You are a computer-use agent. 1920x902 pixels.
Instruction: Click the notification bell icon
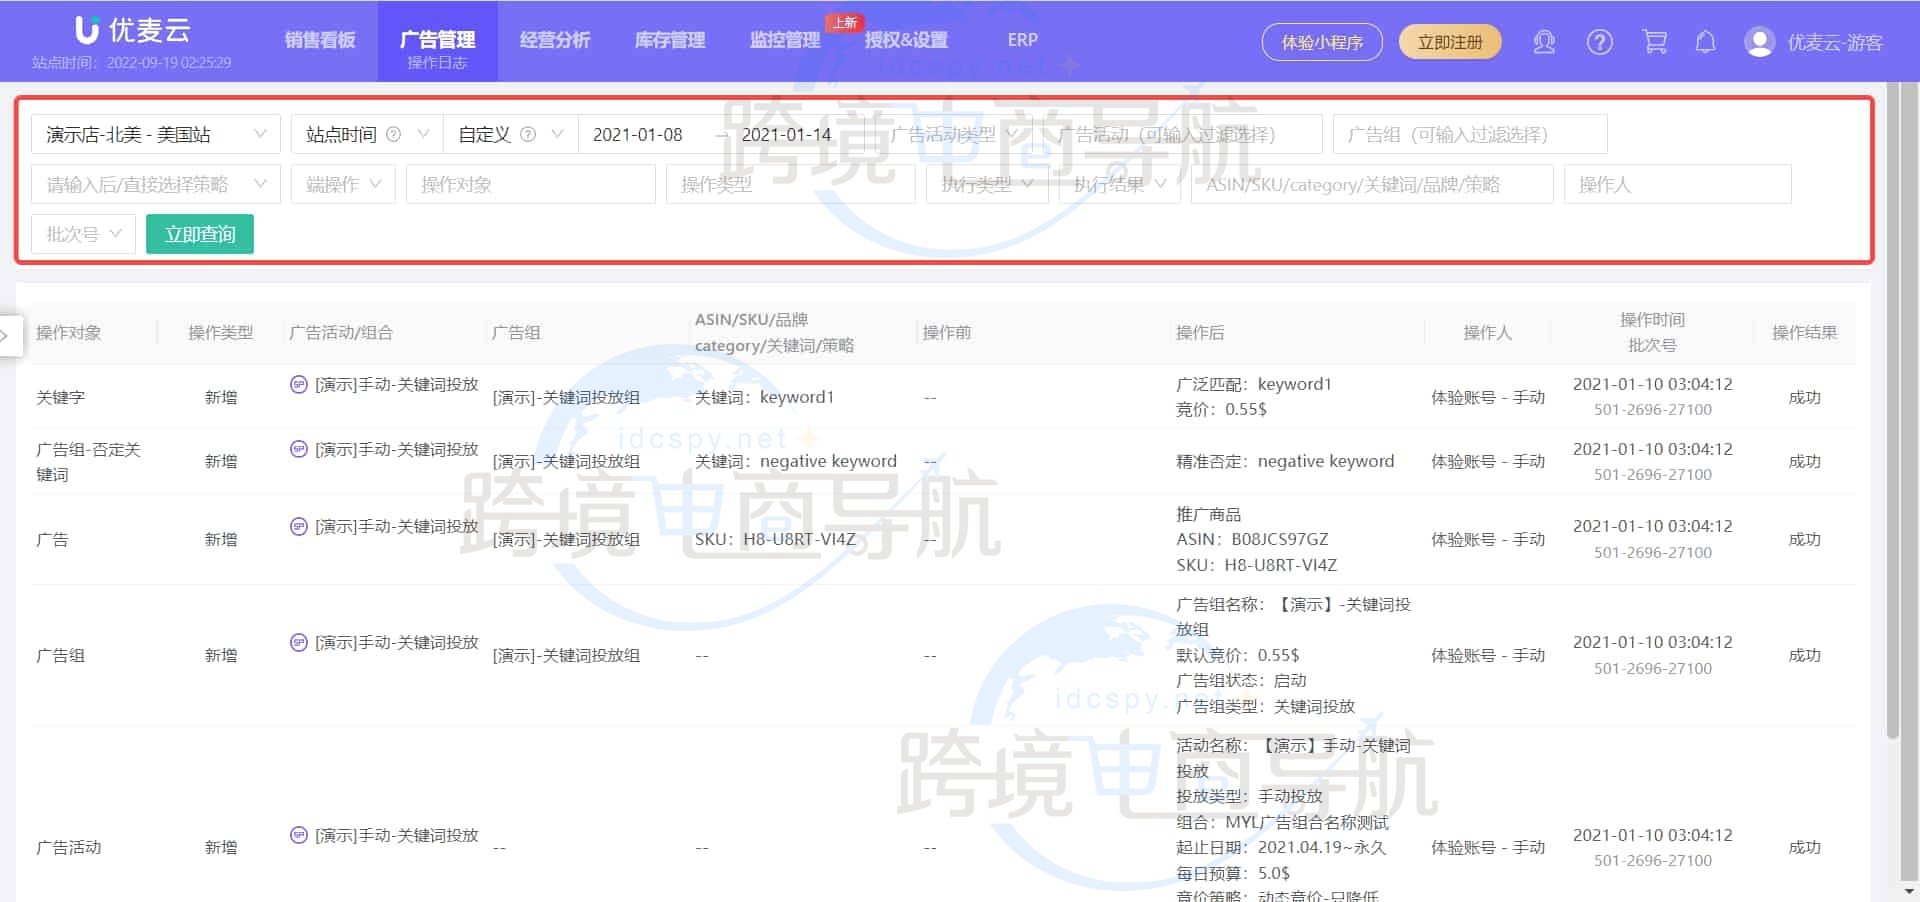[x=1705, y=42]
